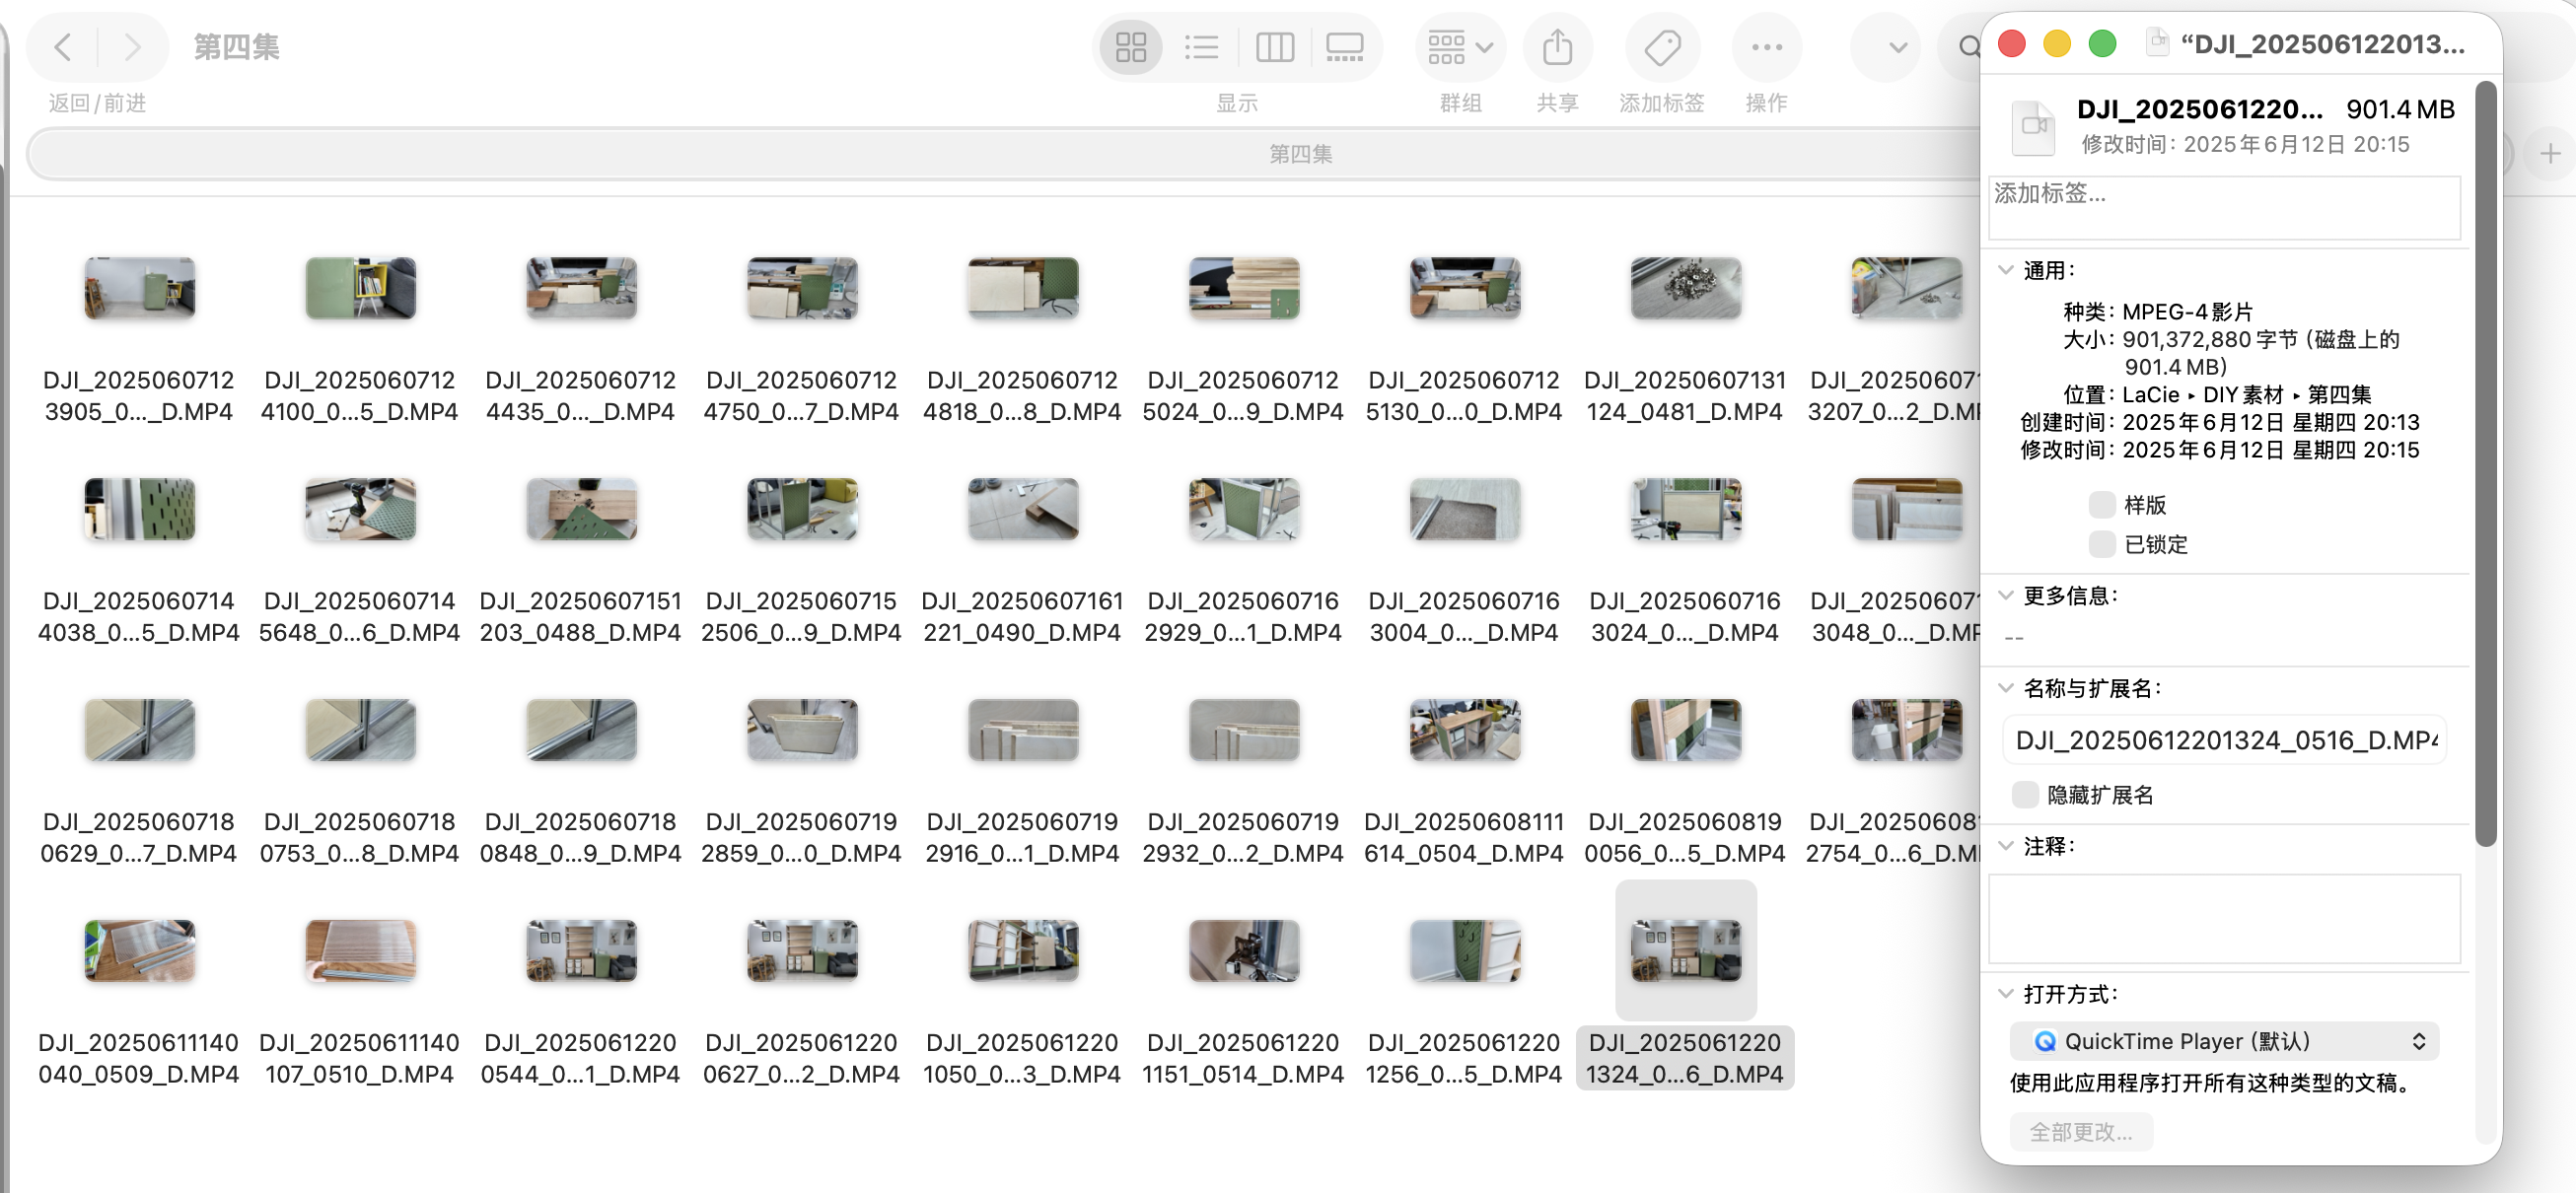Check the 隐藏扩展名 checkbox
Screen dimensions: 2576x1193
(2025, 795)
